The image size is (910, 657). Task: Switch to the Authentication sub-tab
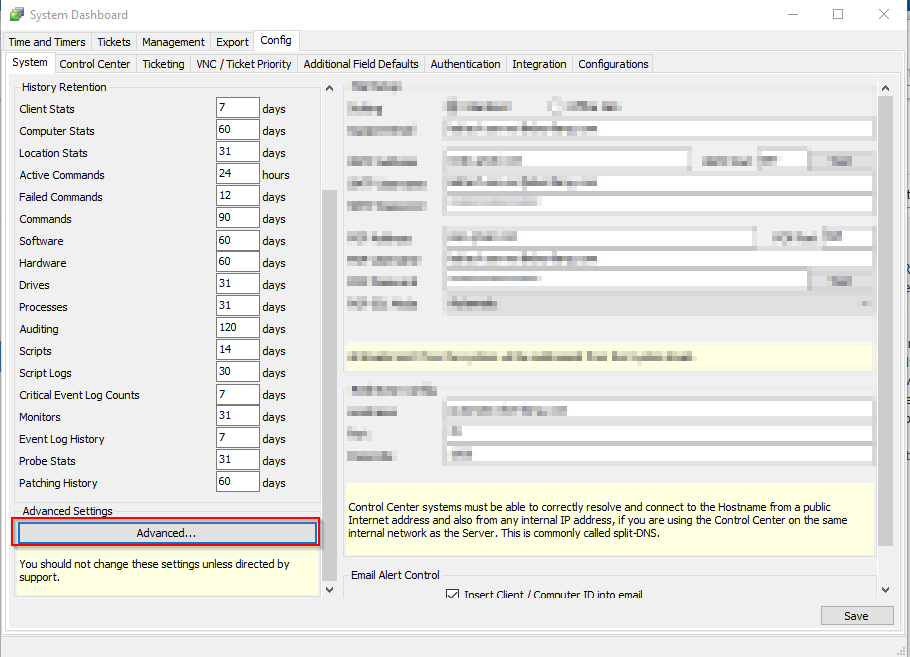pos(465,64)
